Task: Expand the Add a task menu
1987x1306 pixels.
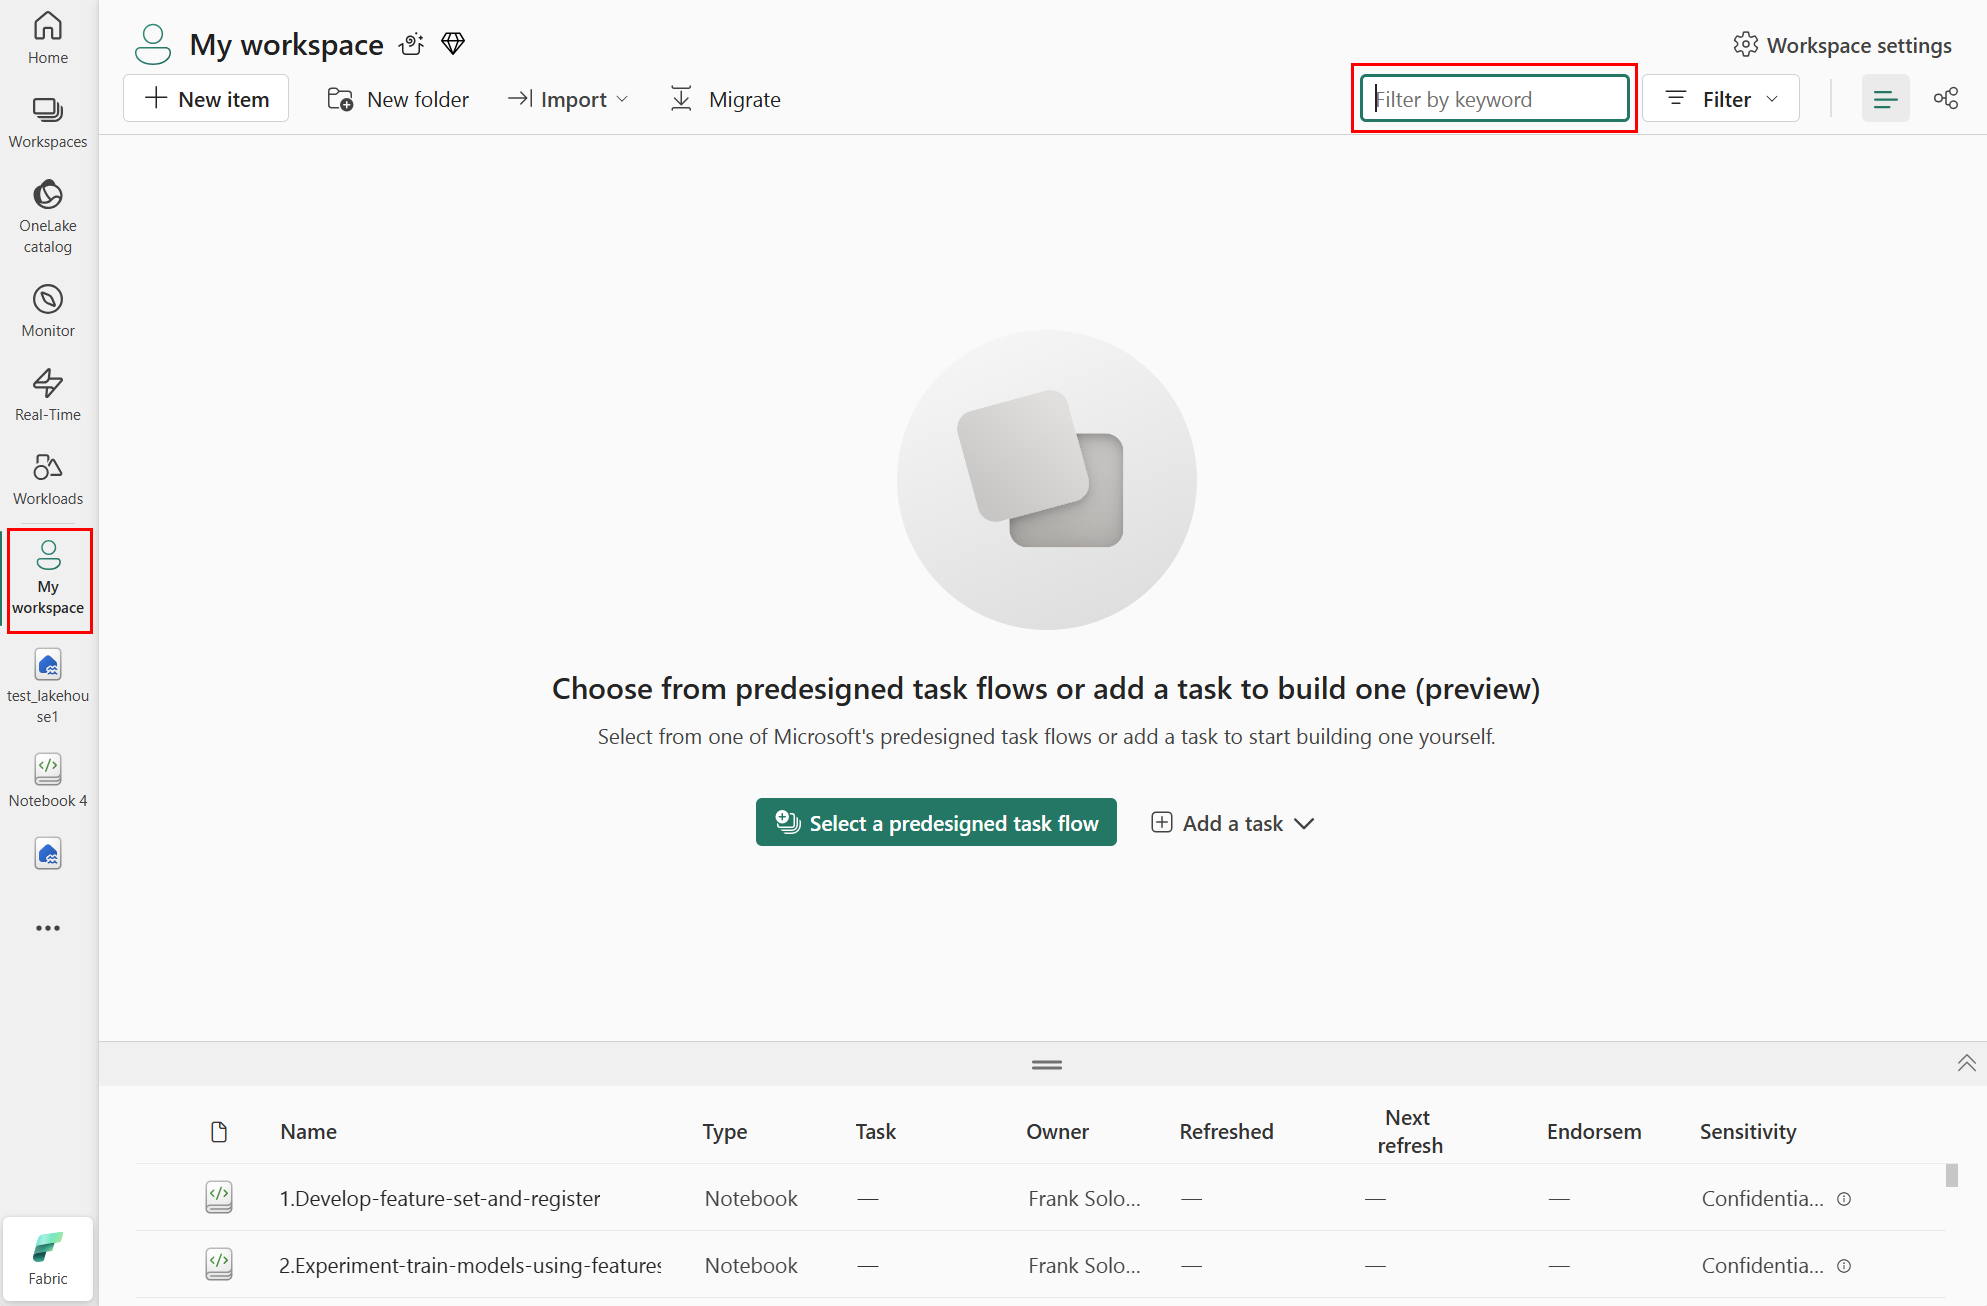Action: [1232, 823]
